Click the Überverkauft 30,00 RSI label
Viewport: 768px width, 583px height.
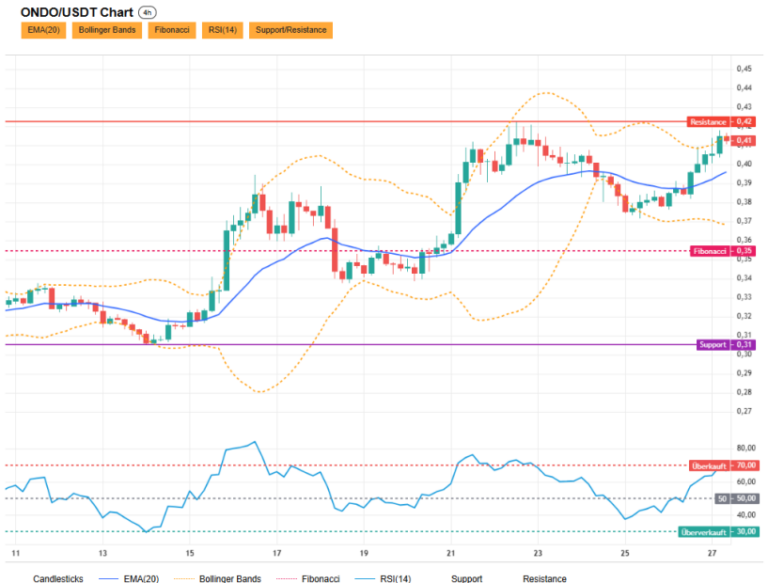click(x=719, y=532)
